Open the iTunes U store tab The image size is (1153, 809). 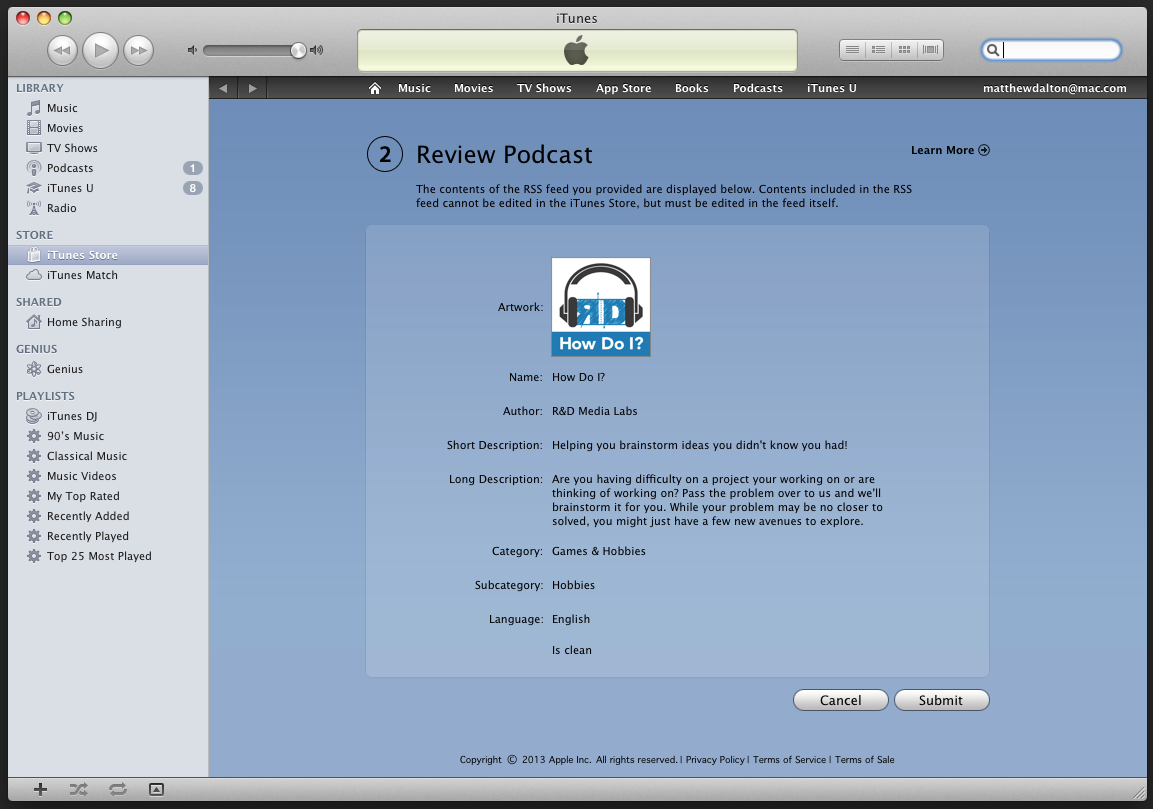coord(832,88)
